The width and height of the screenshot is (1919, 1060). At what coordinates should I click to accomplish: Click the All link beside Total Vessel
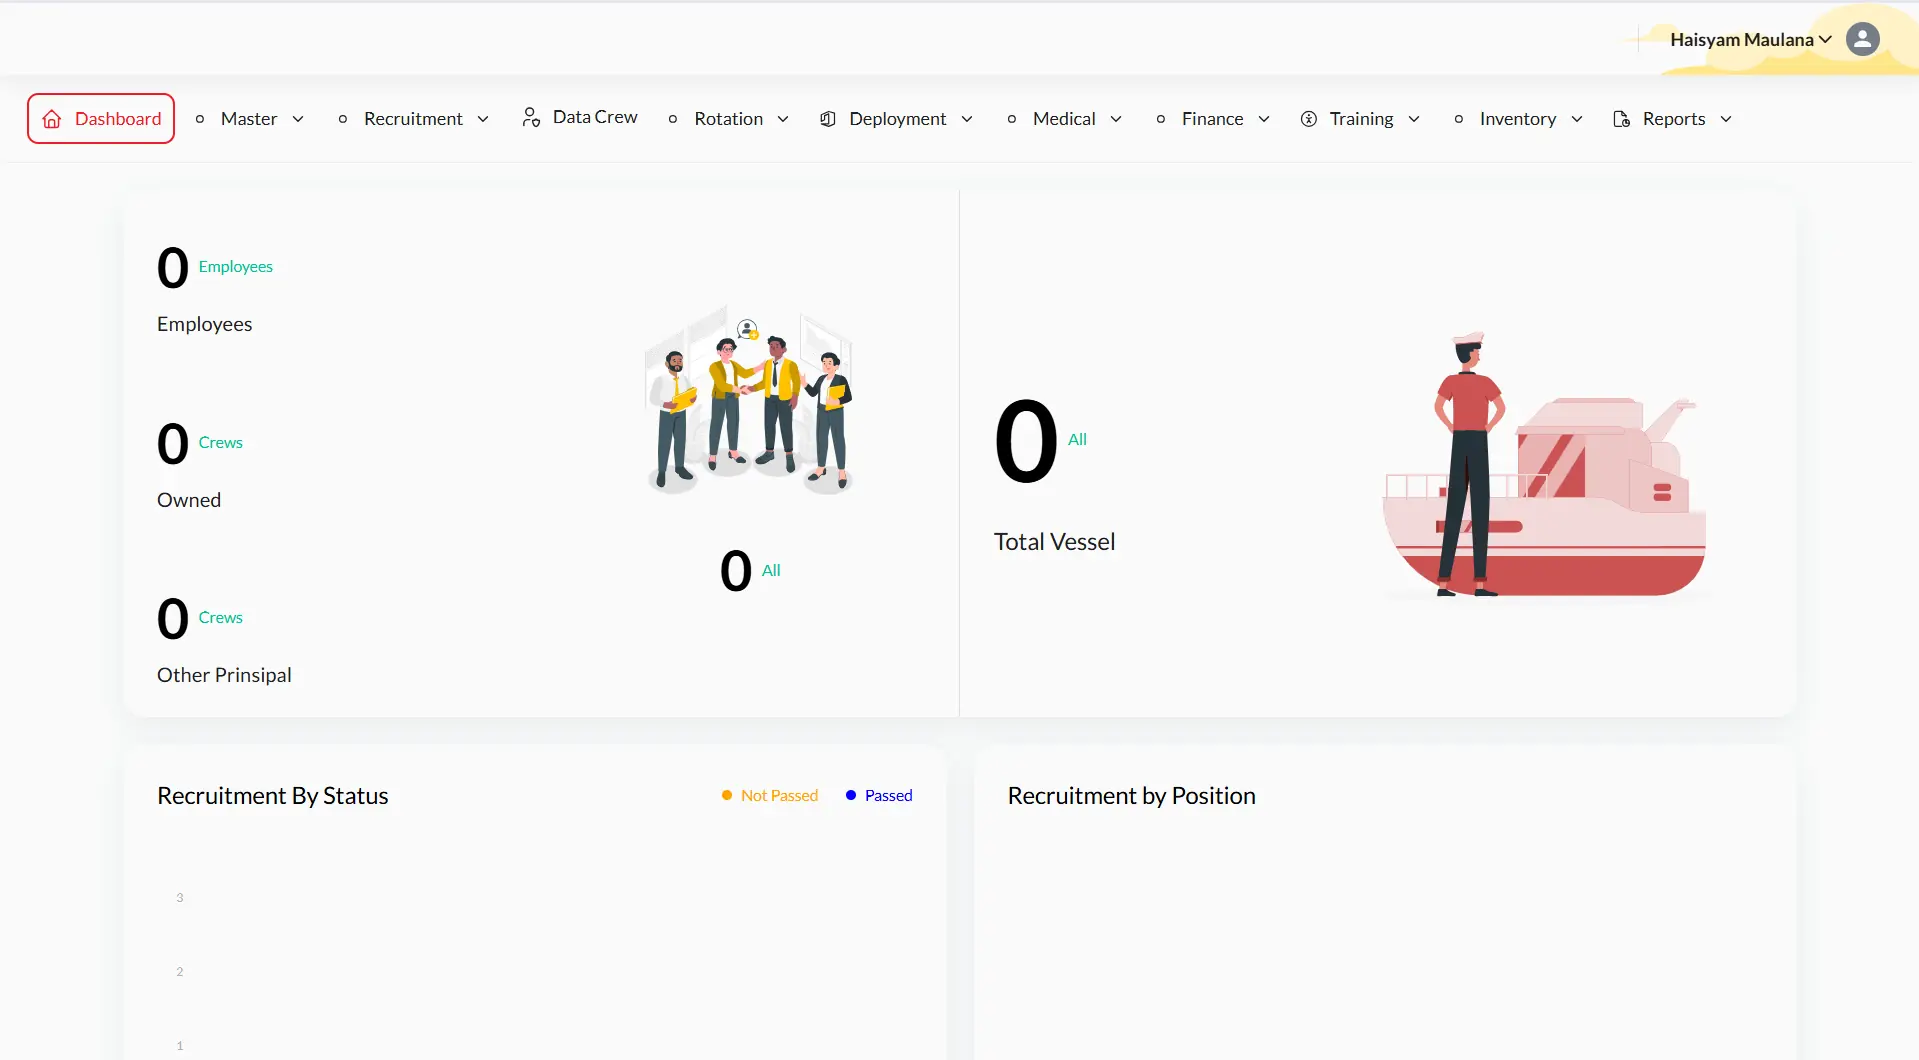(x=1077, y=439)
